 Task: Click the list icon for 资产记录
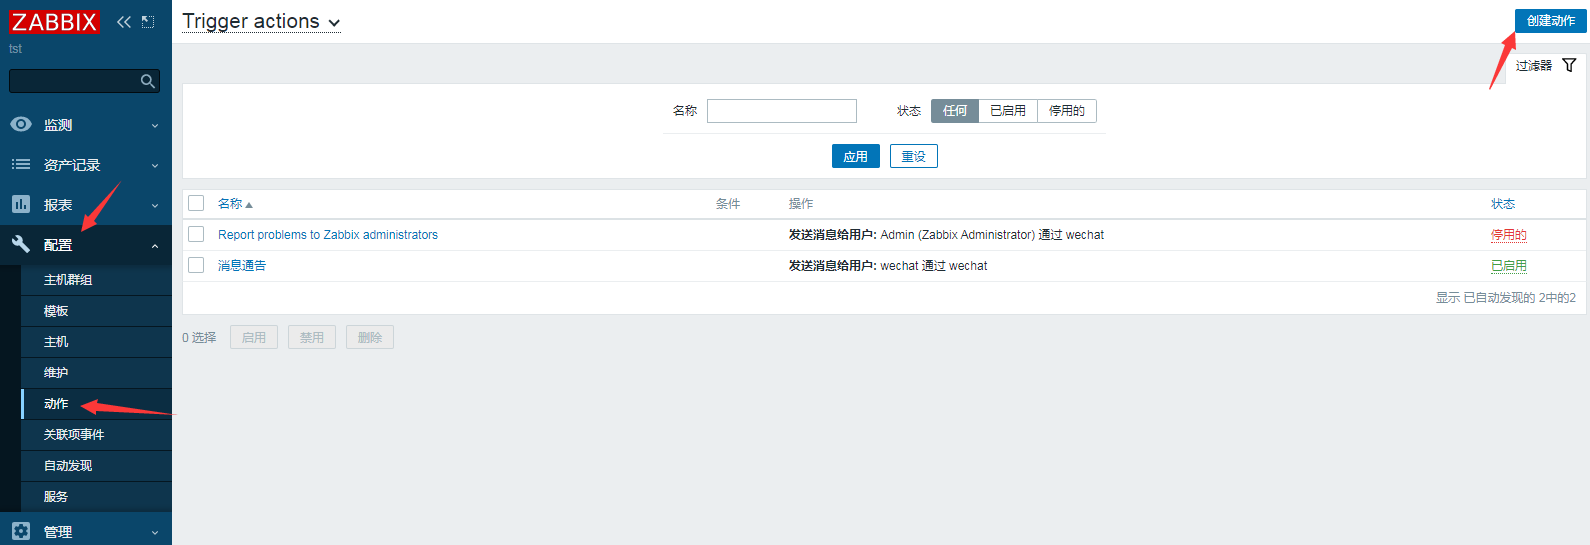[21, 164]
